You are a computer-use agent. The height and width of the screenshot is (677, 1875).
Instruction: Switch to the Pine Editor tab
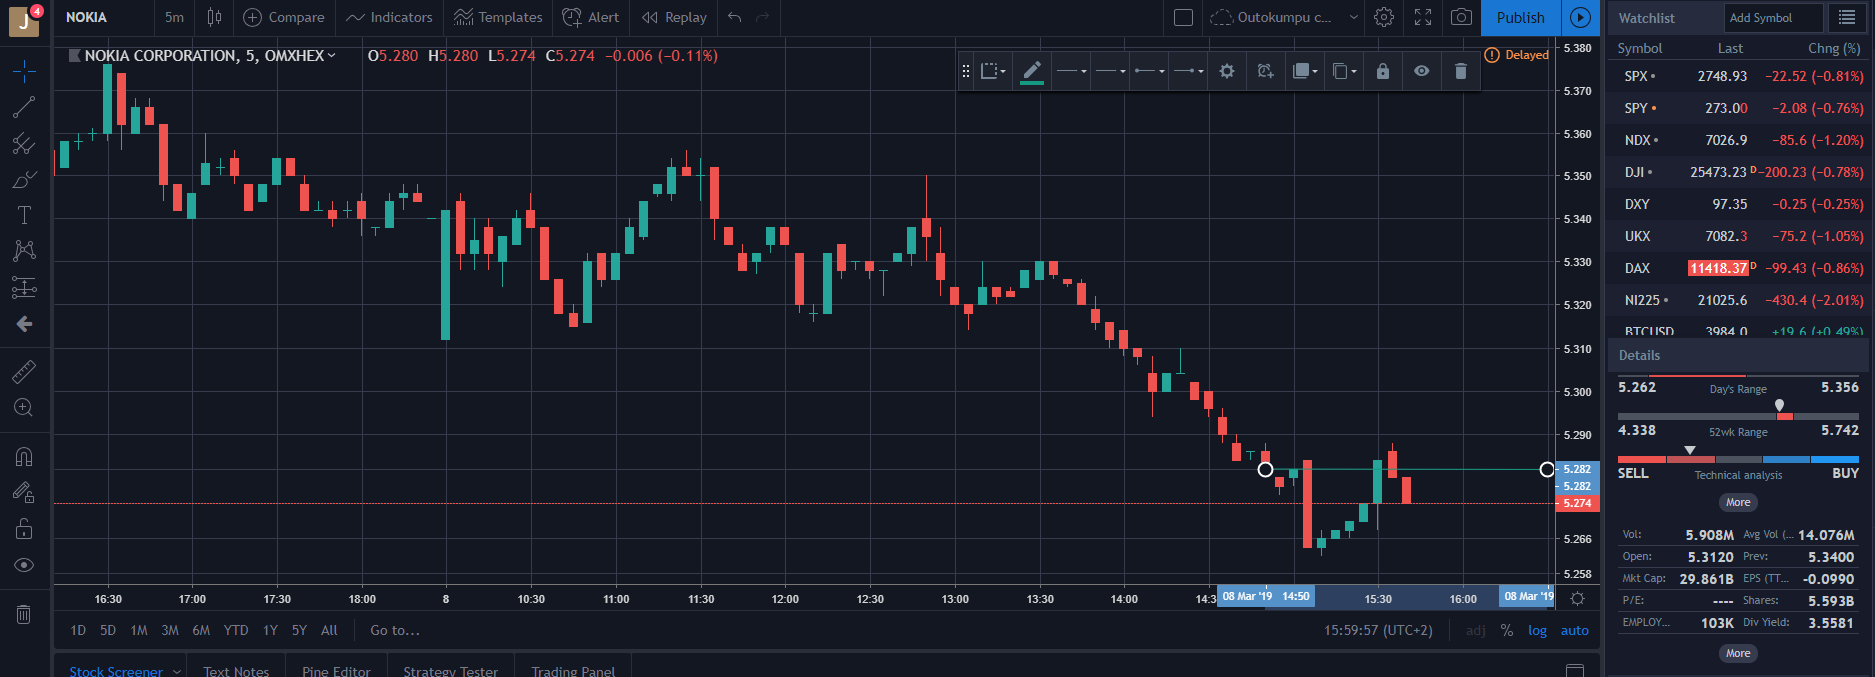coord(336,671)
